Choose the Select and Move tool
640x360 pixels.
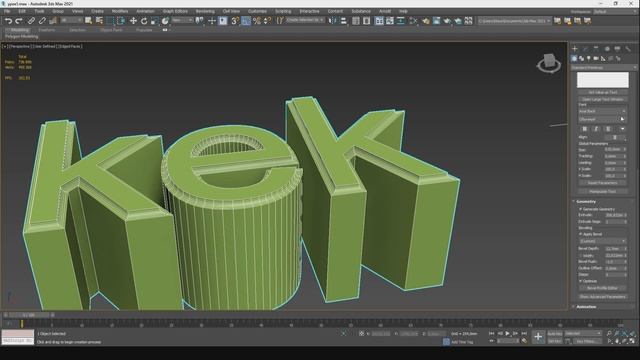coord(133,21)
